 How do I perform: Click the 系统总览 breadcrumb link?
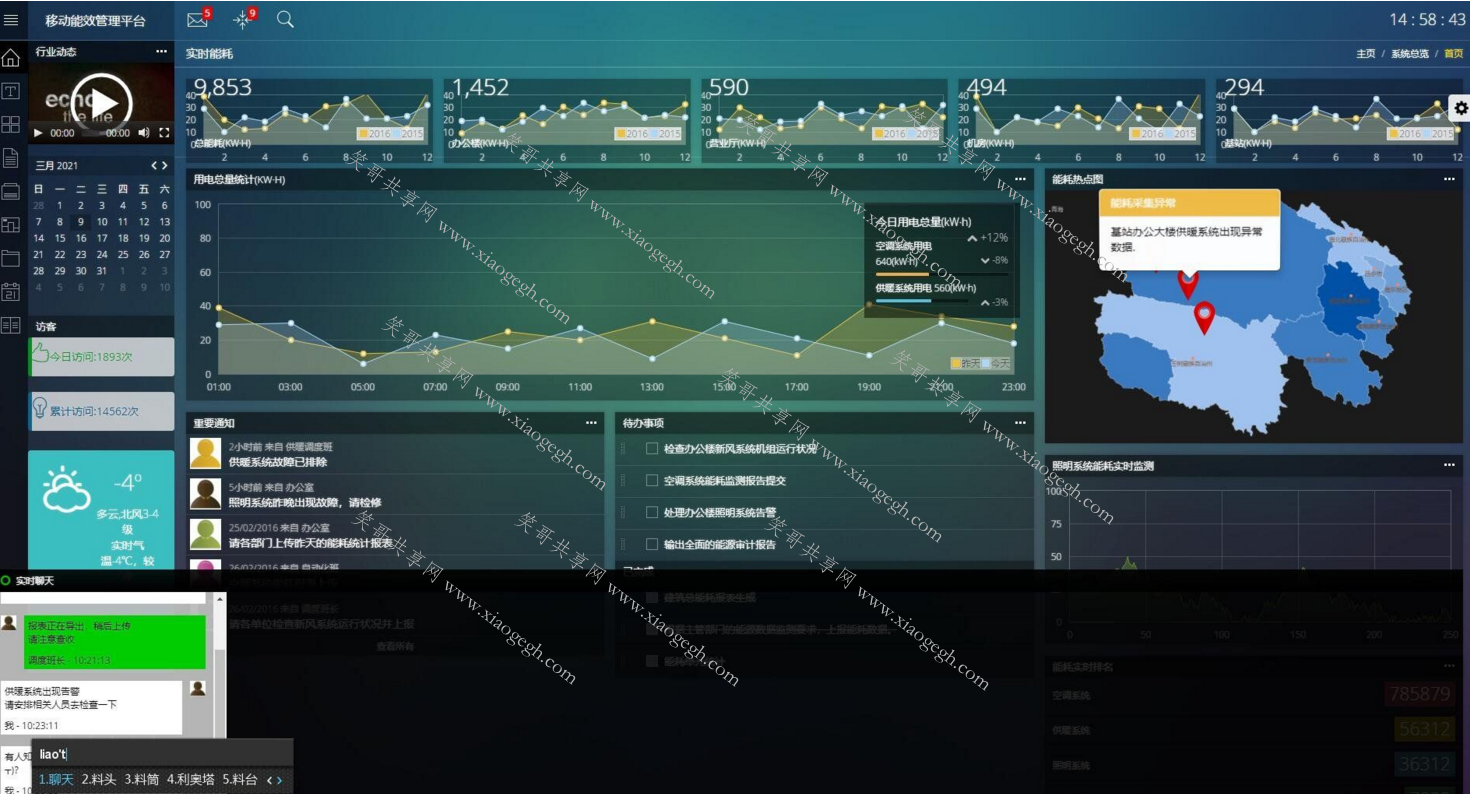pos(1410,54)
